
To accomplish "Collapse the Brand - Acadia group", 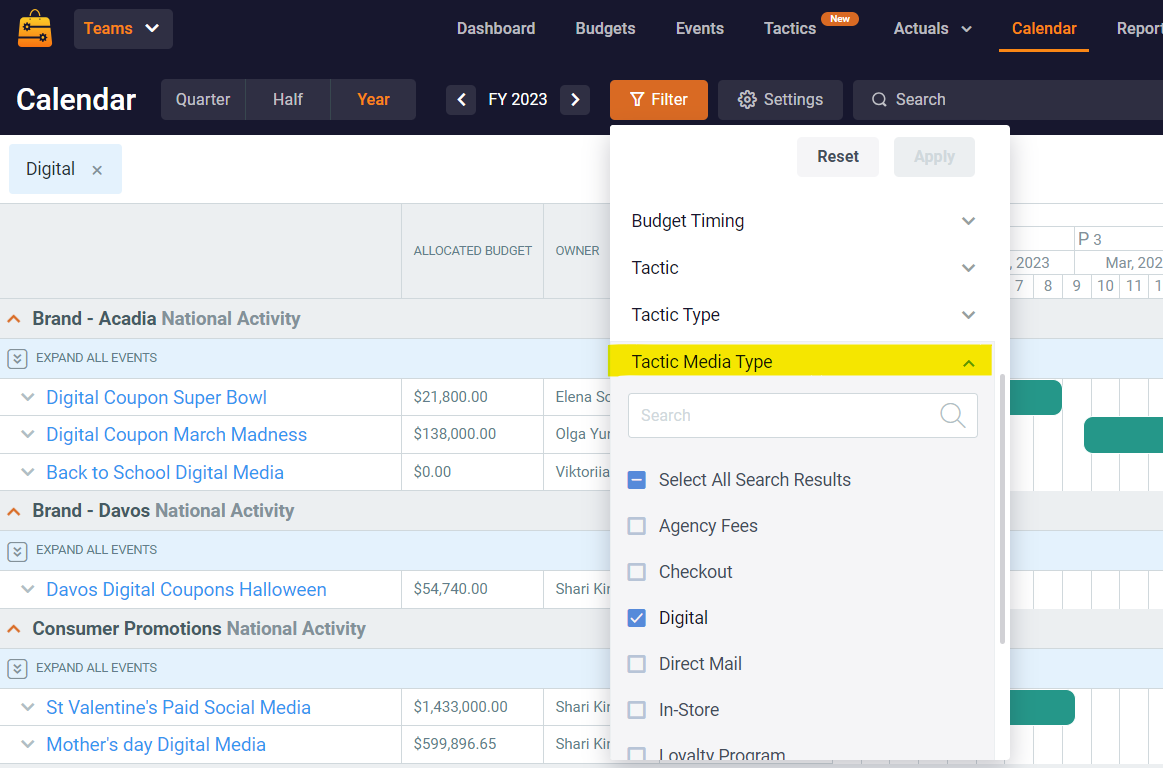I will [x=14, y=319].
